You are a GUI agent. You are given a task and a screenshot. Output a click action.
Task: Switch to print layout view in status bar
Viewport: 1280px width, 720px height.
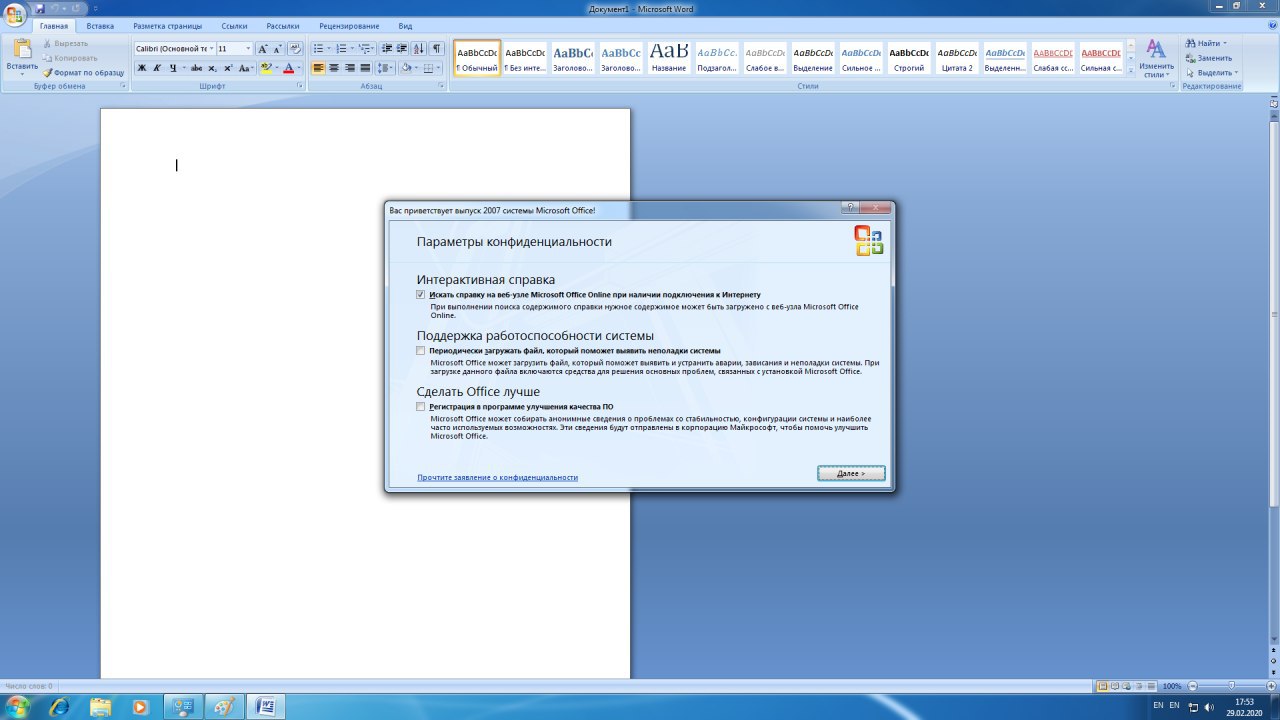(1102, 686)
